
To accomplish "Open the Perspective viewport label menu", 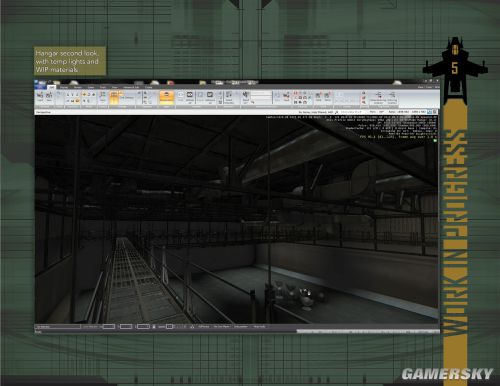I will (44, 112).
